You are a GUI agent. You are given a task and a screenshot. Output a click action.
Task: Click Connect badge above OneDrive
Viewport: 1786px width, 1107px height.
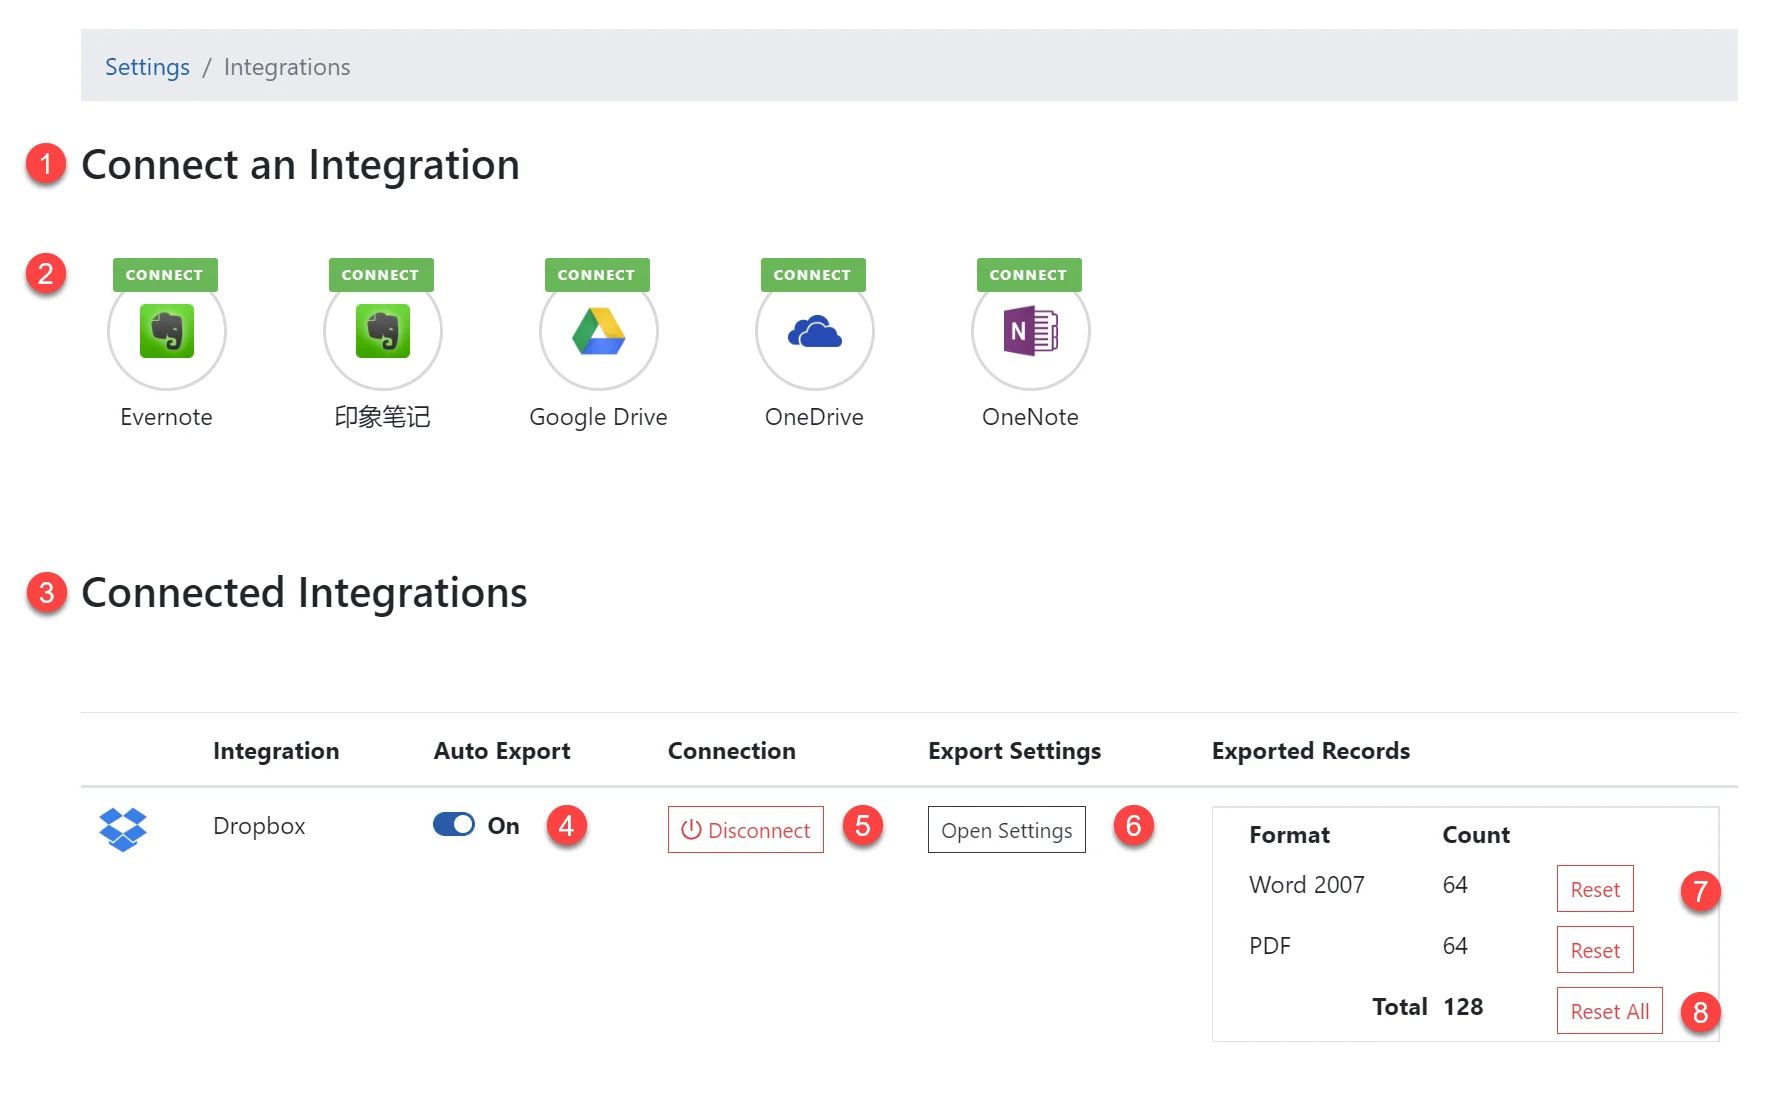pyautogui.click(x=813, y=275)
